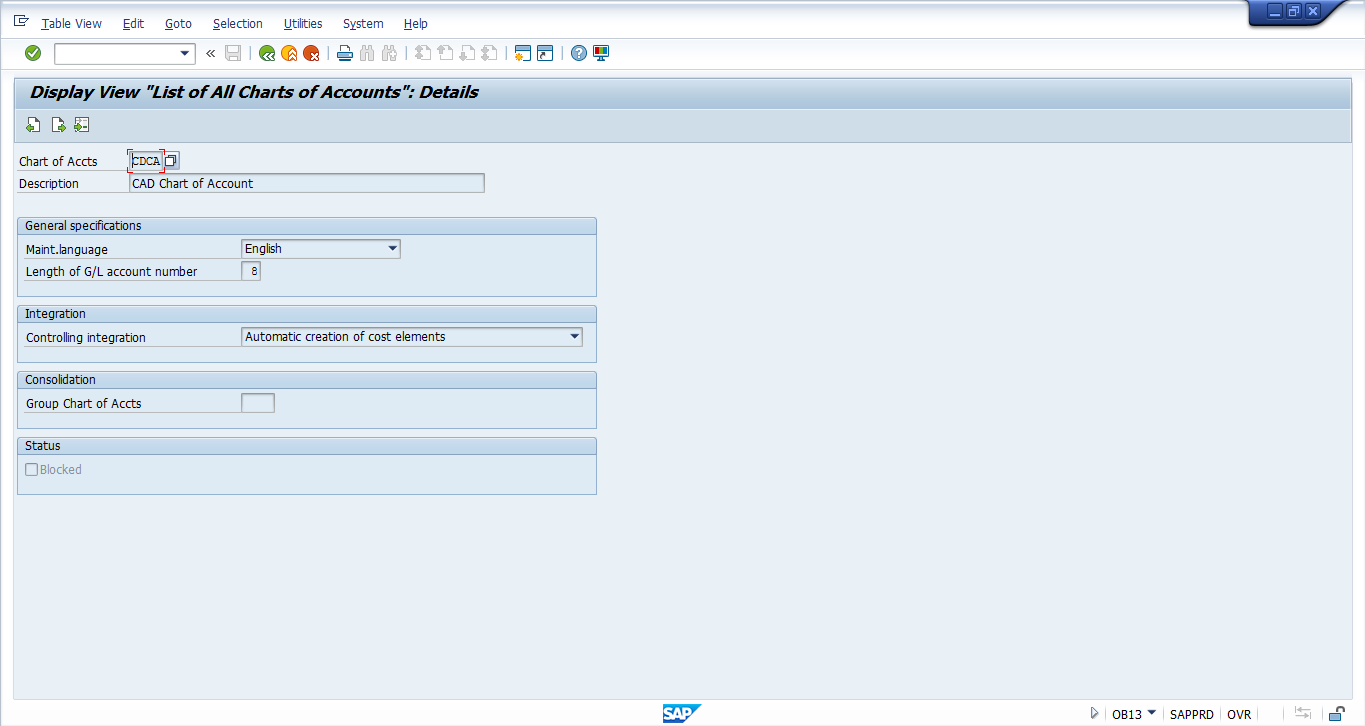Click the Length of G/L account number label

pyautogui.click(x=112, y=271)
